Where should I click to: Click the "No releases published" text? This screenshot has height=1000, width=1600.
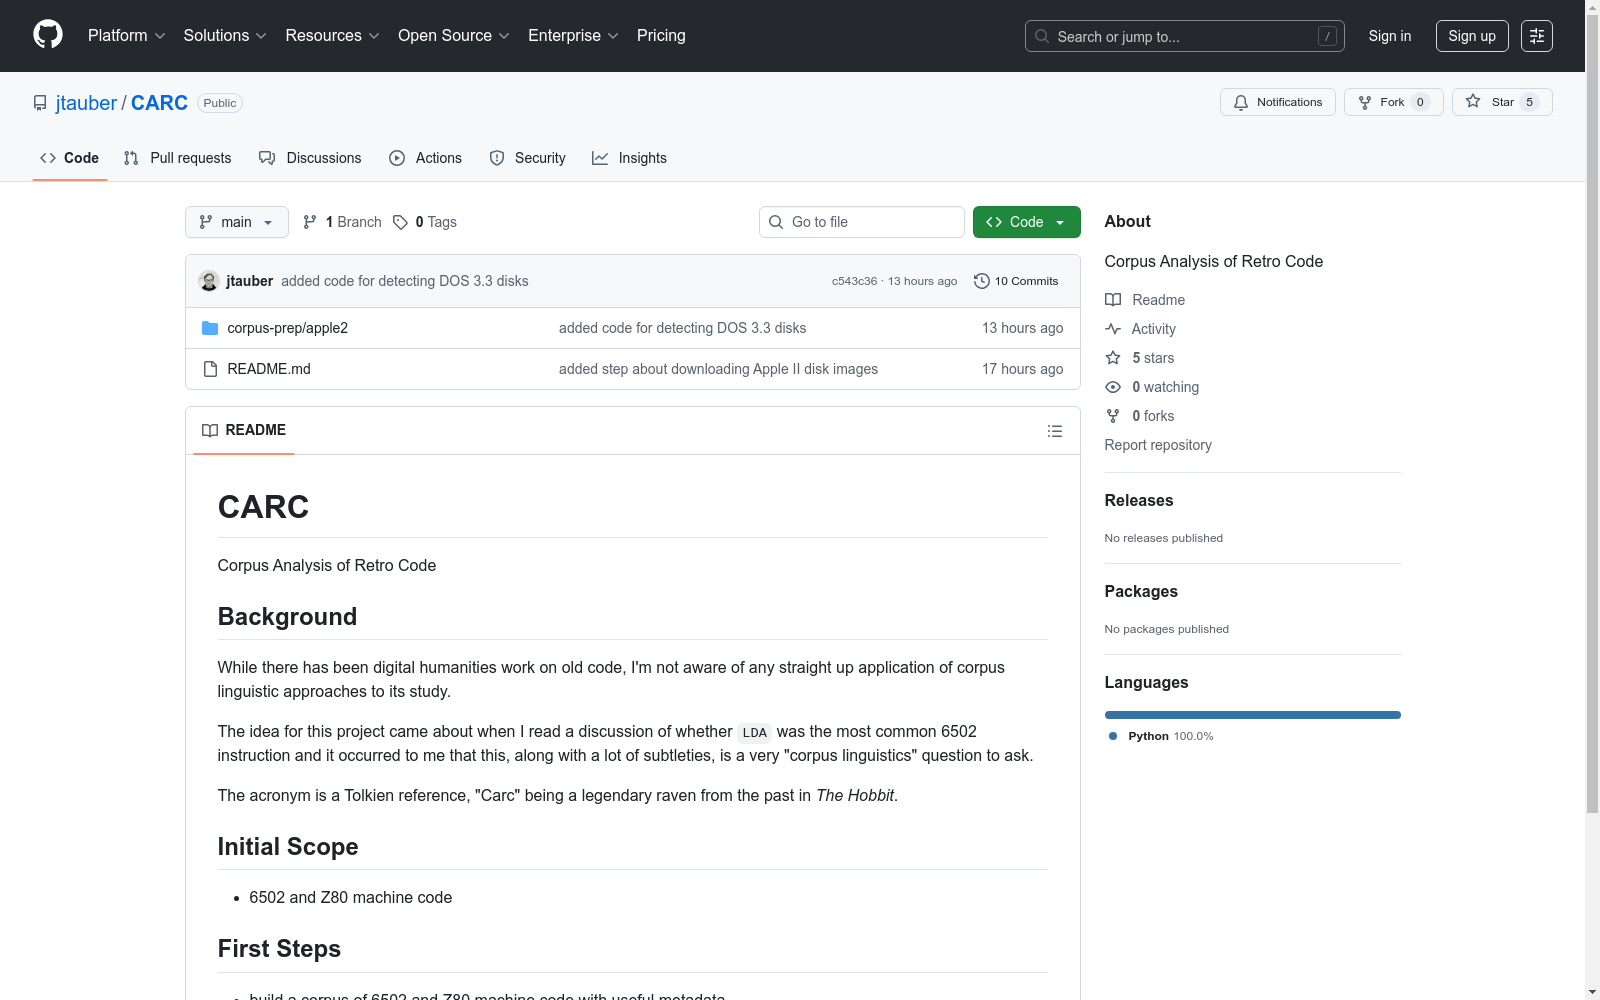(x=1164, y=538)
